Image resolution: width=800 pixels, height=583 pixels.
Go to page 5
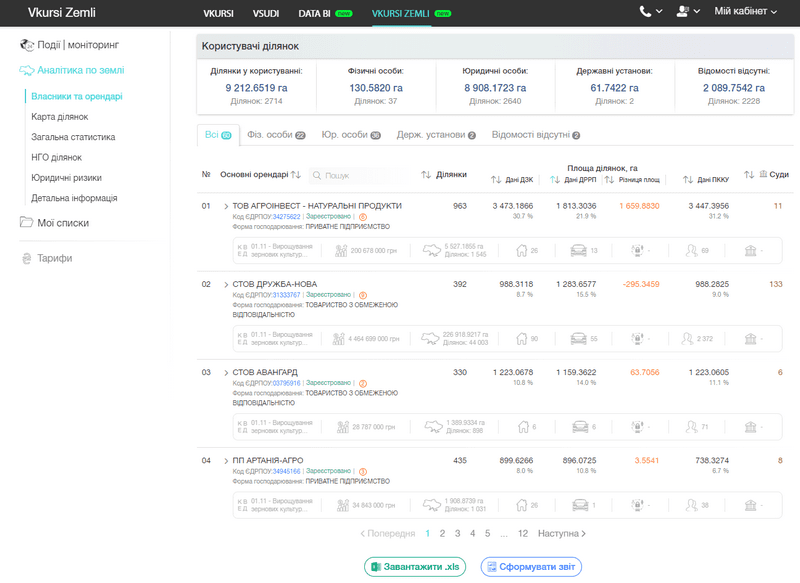point(487,534)
